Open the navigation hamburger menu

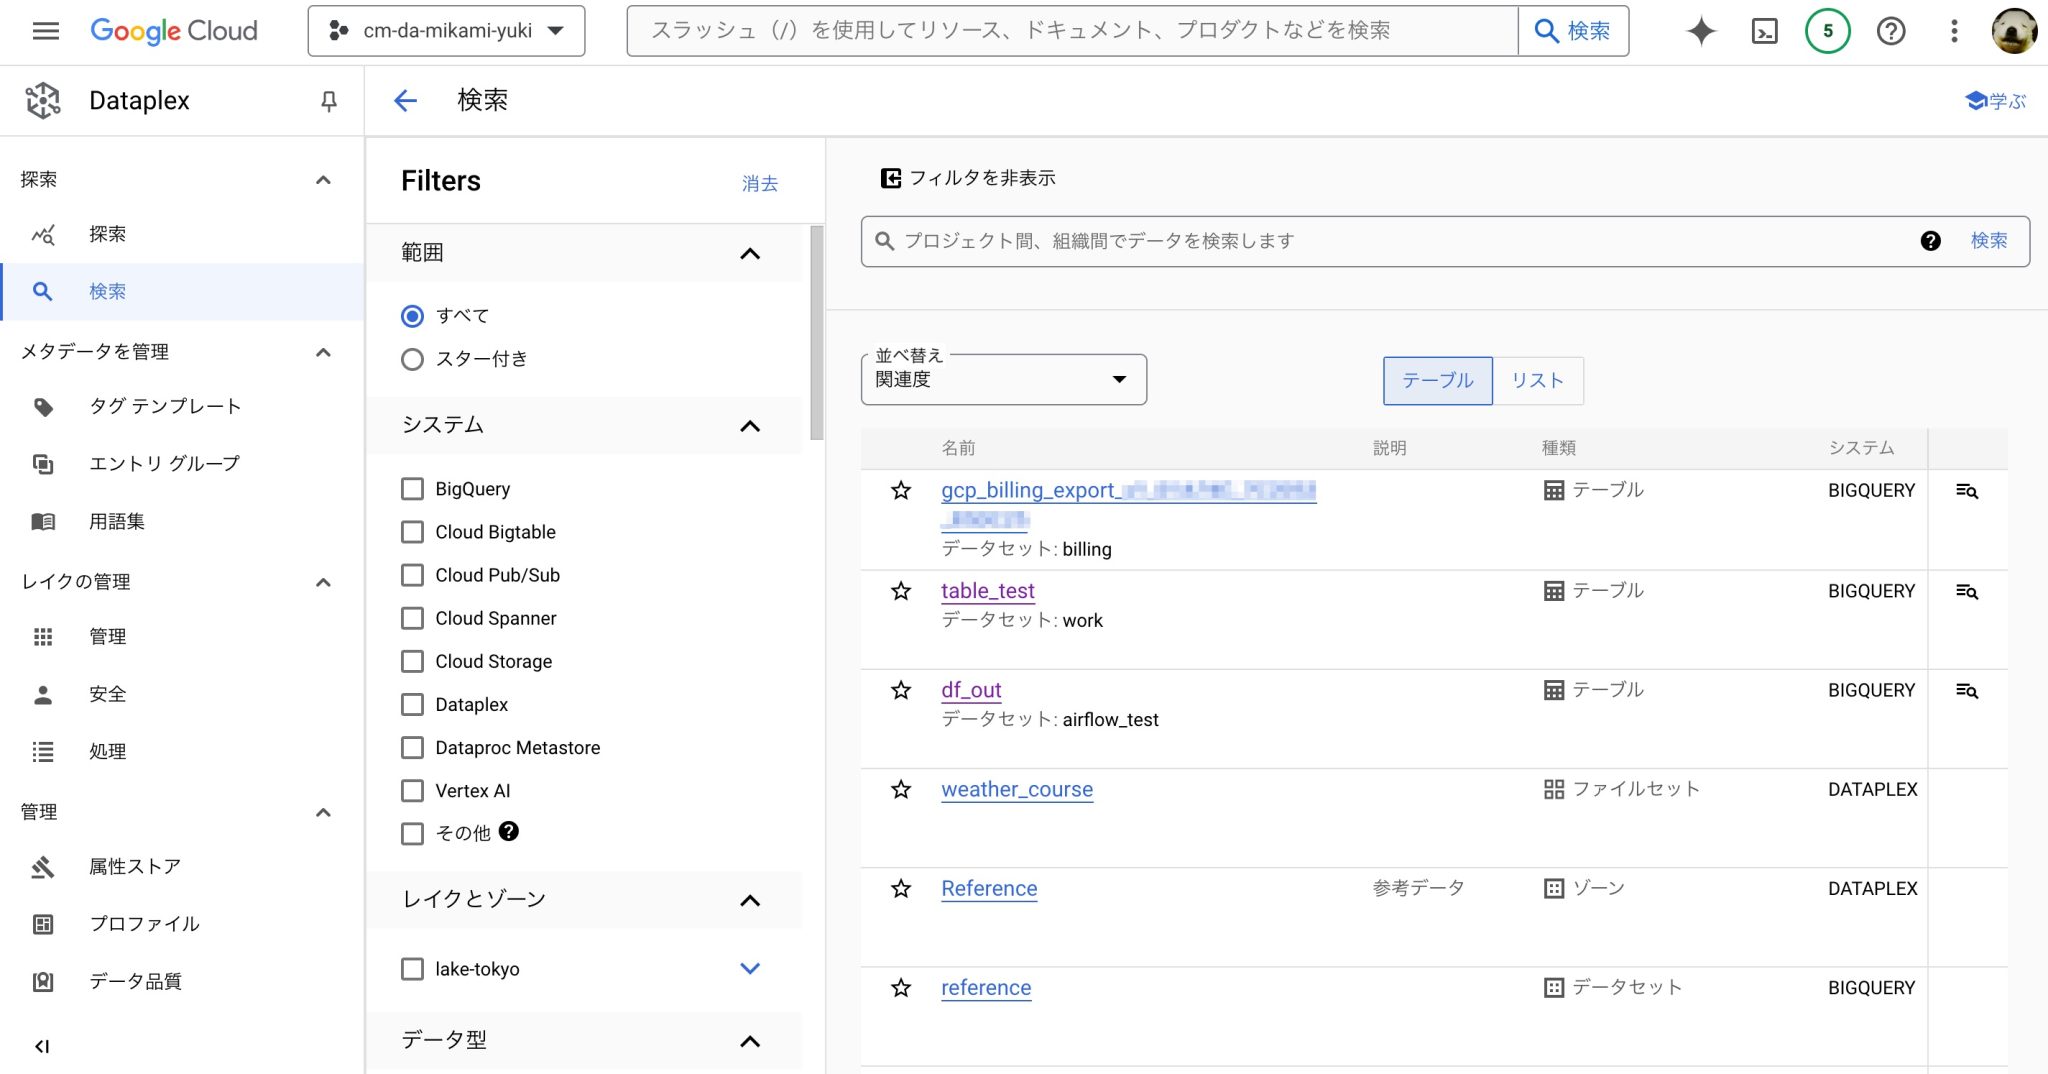click(45, 31)
